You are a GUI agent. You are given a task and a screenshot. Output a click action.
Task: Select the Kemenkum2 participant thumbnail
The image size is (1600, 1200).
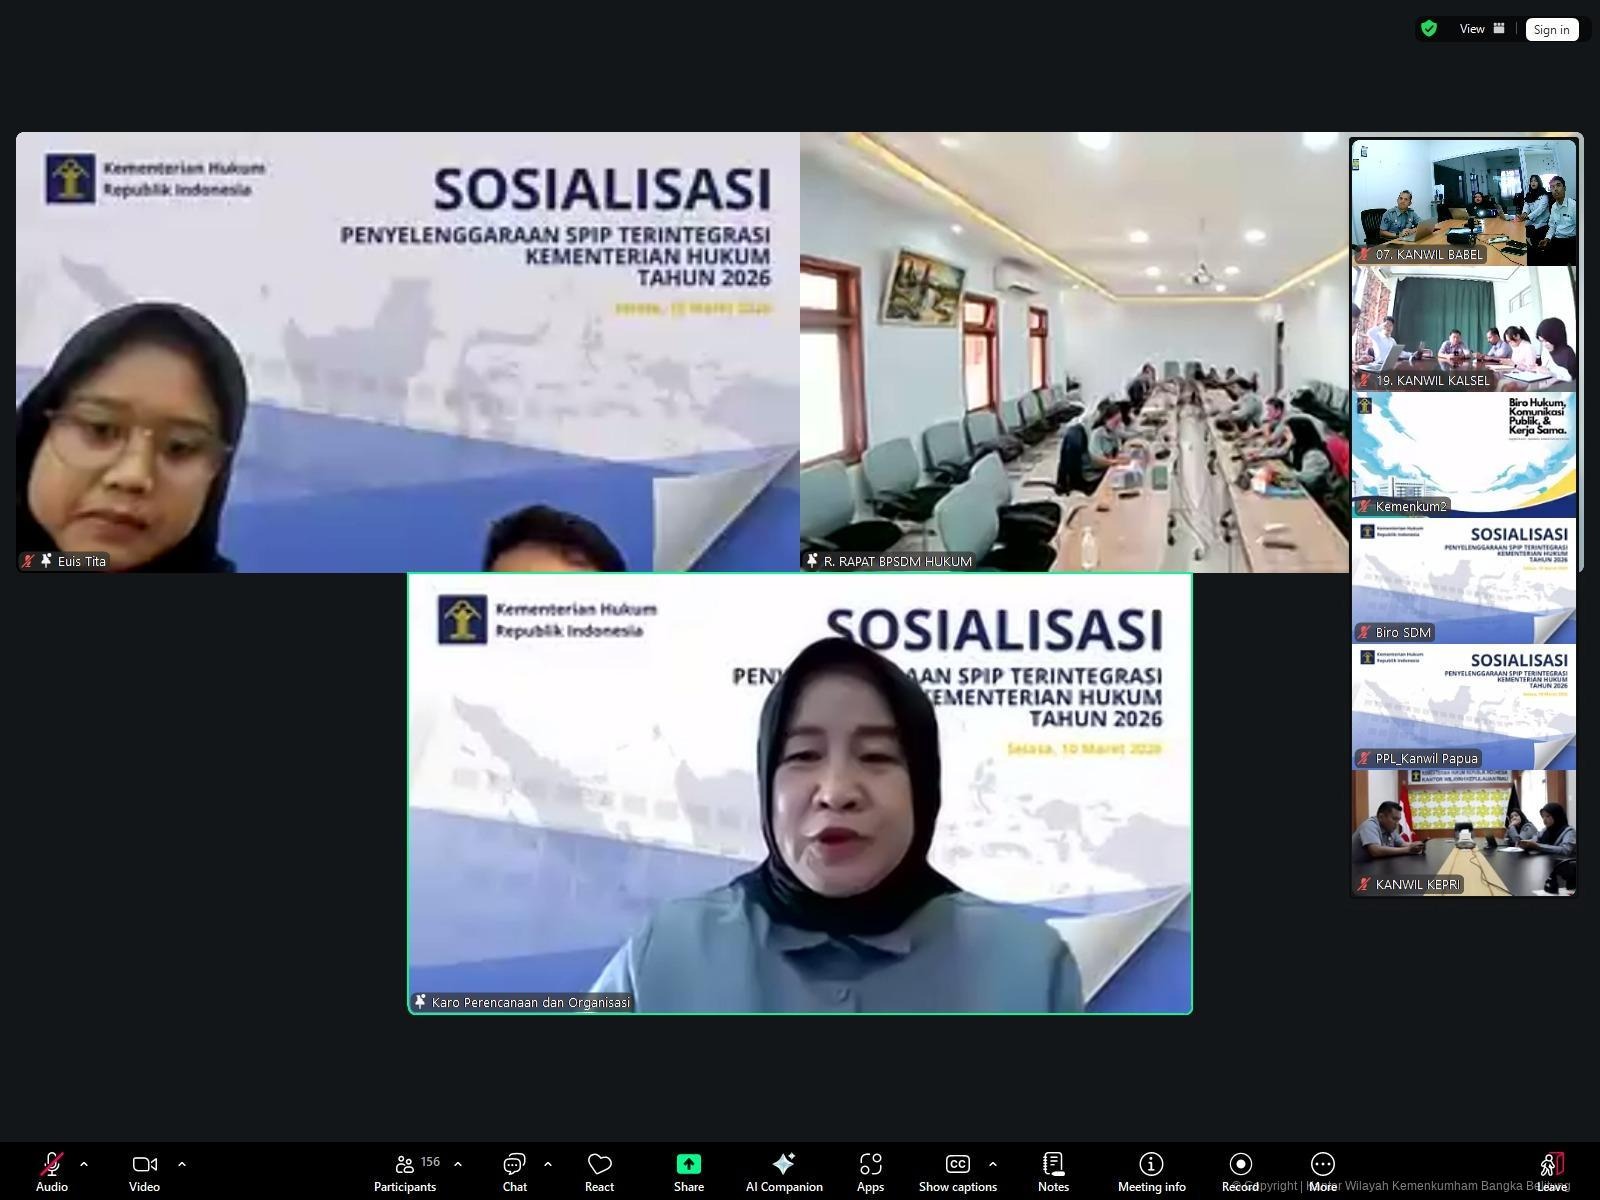[x=1464, y=454]
